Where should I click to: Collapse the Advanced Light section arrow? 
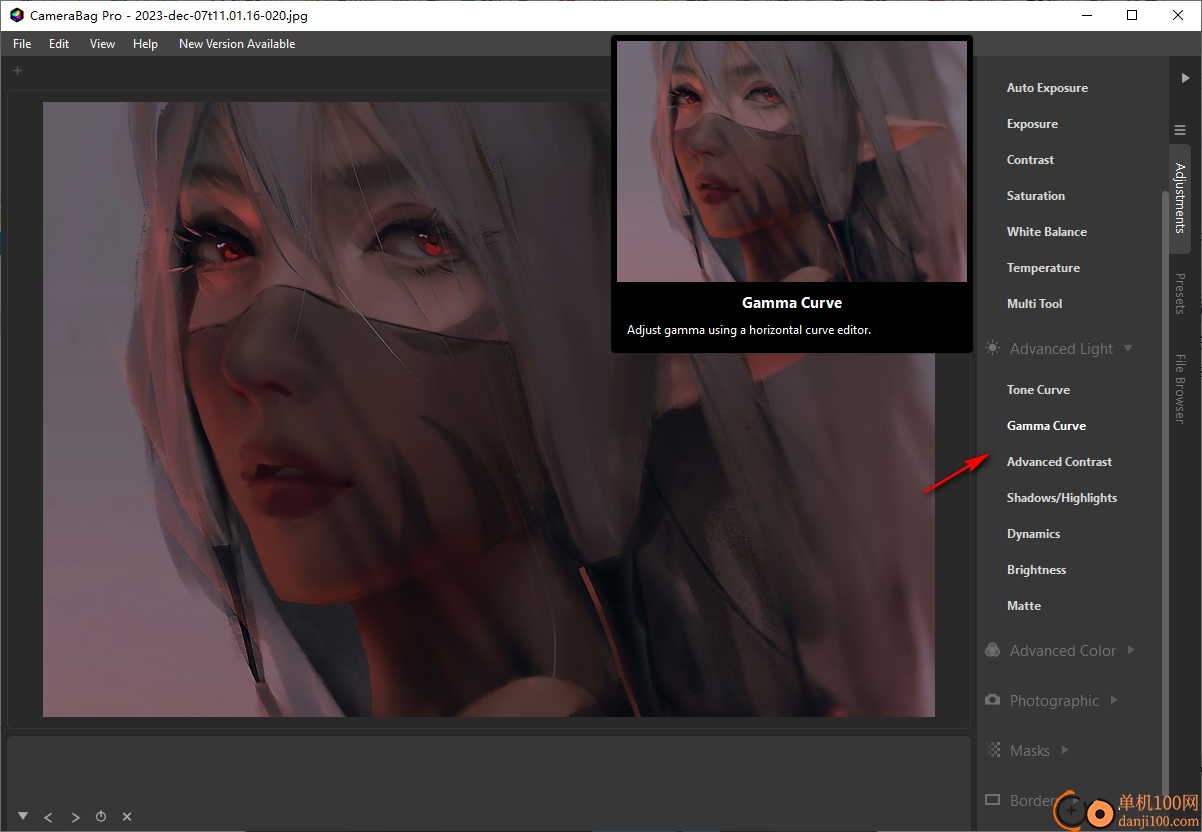coord(1128,348)
